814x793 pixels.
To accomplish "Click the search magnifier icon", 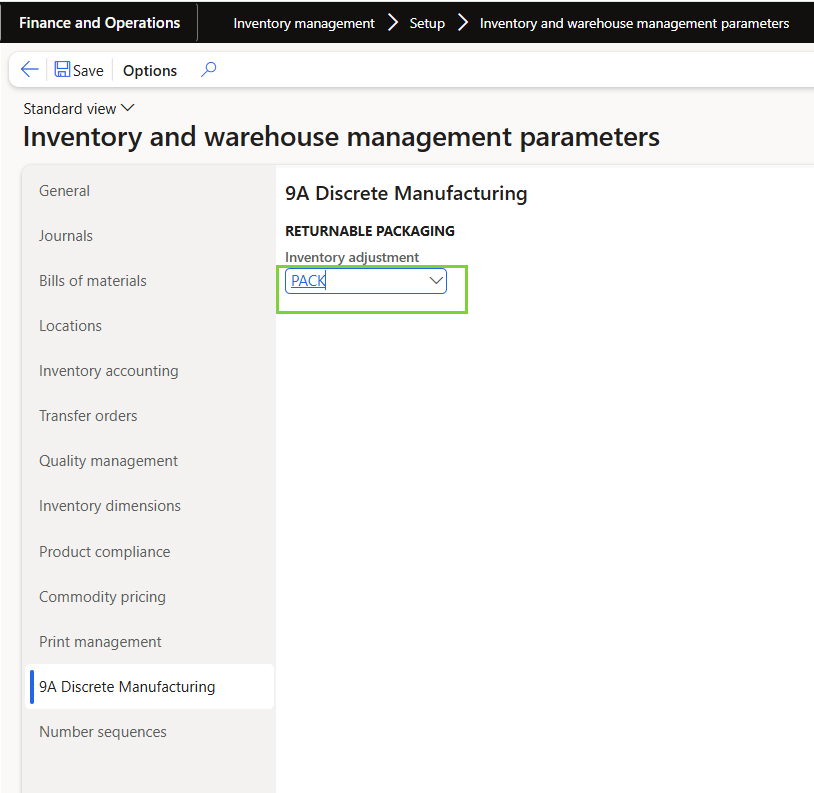I will [x=208, y=70].
